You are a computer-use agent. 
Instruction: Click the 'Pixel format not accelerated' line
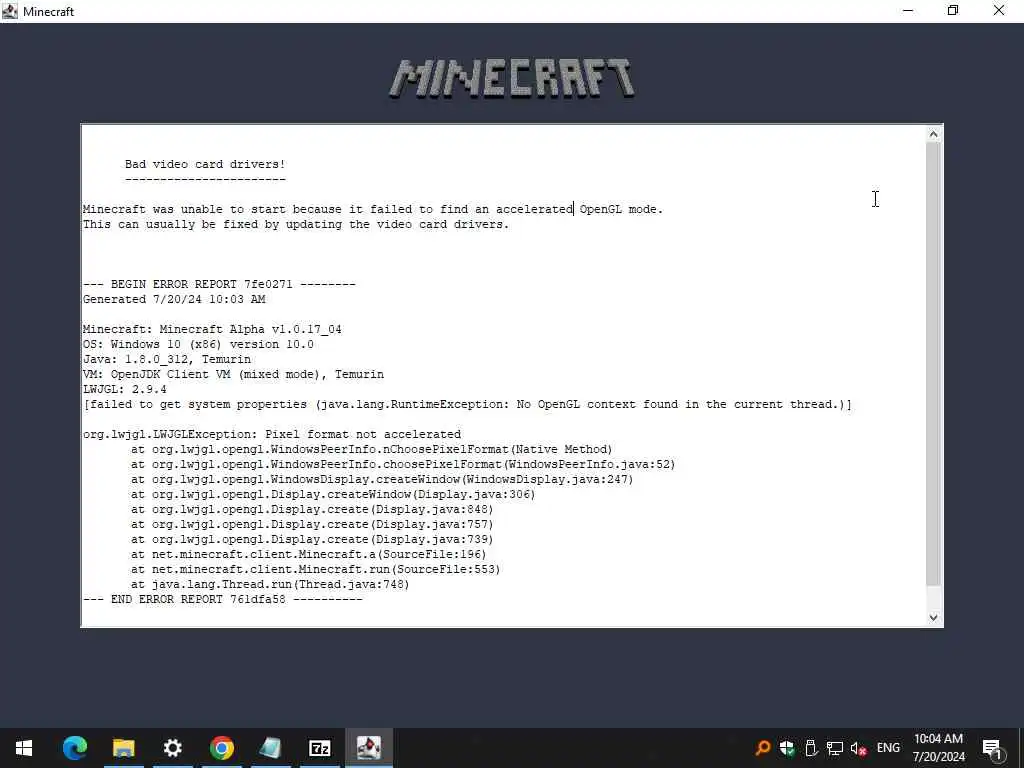pyautogui.click(x=272, y=435)
